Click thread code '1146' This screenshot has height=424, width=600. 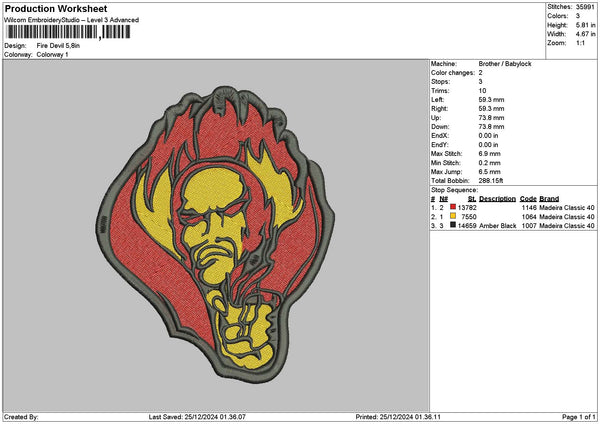[x=529, y=208]
